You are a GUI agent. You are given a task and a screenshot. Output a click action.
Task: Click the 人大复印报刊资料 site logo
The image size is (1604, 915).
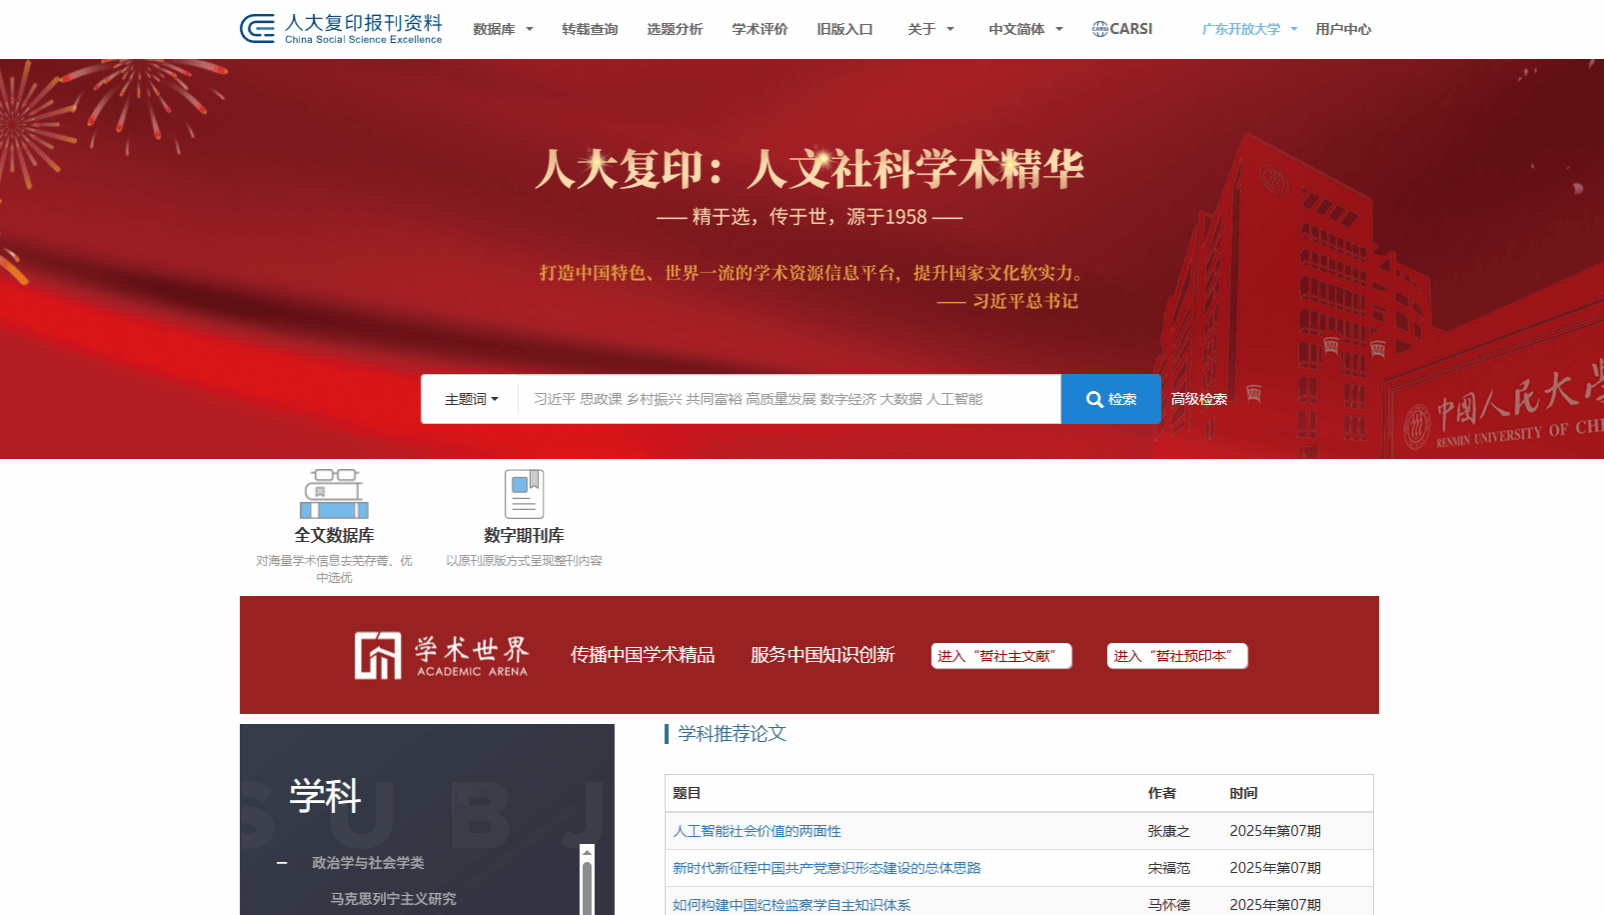pyautogui.click(x=341, y=29)
